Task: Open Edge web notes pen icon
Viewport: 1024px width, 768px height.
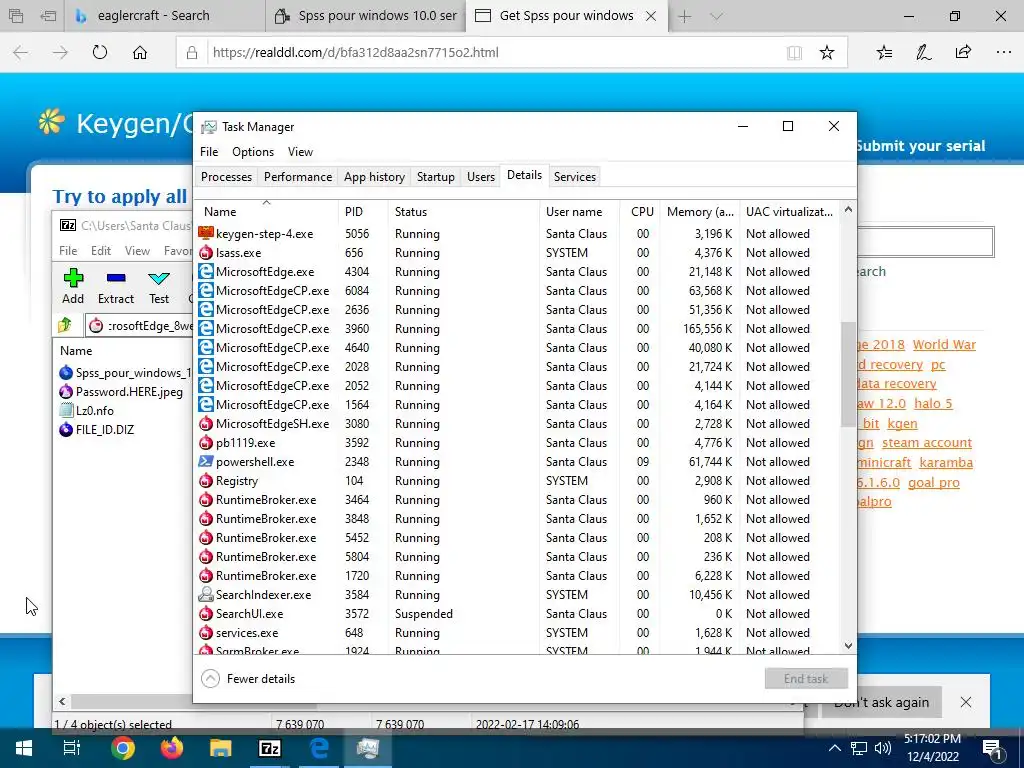Action: tap(923, 52)
